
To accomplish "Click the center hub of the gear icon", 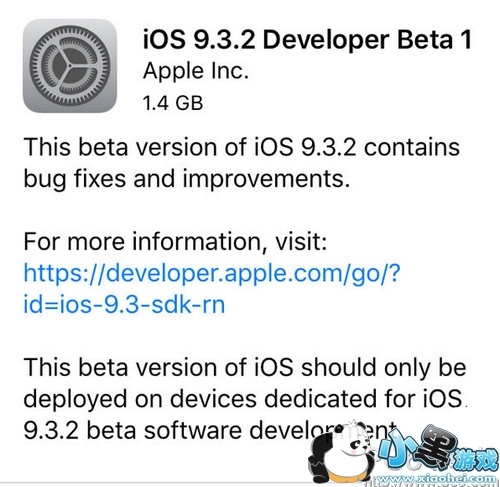I will point(70,66).
